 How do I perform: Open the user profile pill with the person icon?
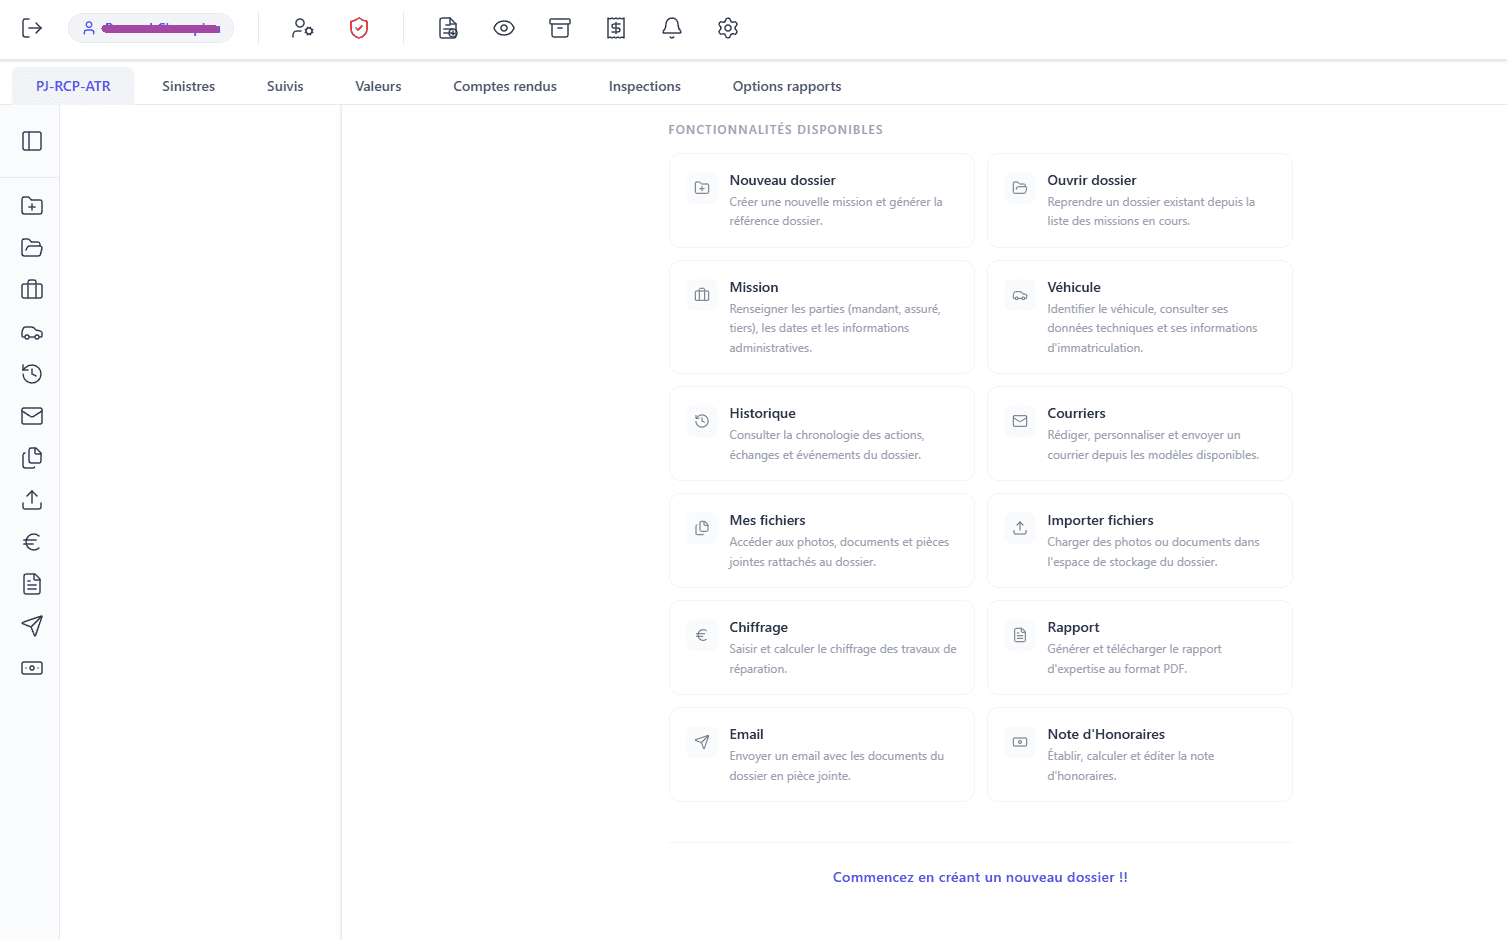click(x=151, y=28)
